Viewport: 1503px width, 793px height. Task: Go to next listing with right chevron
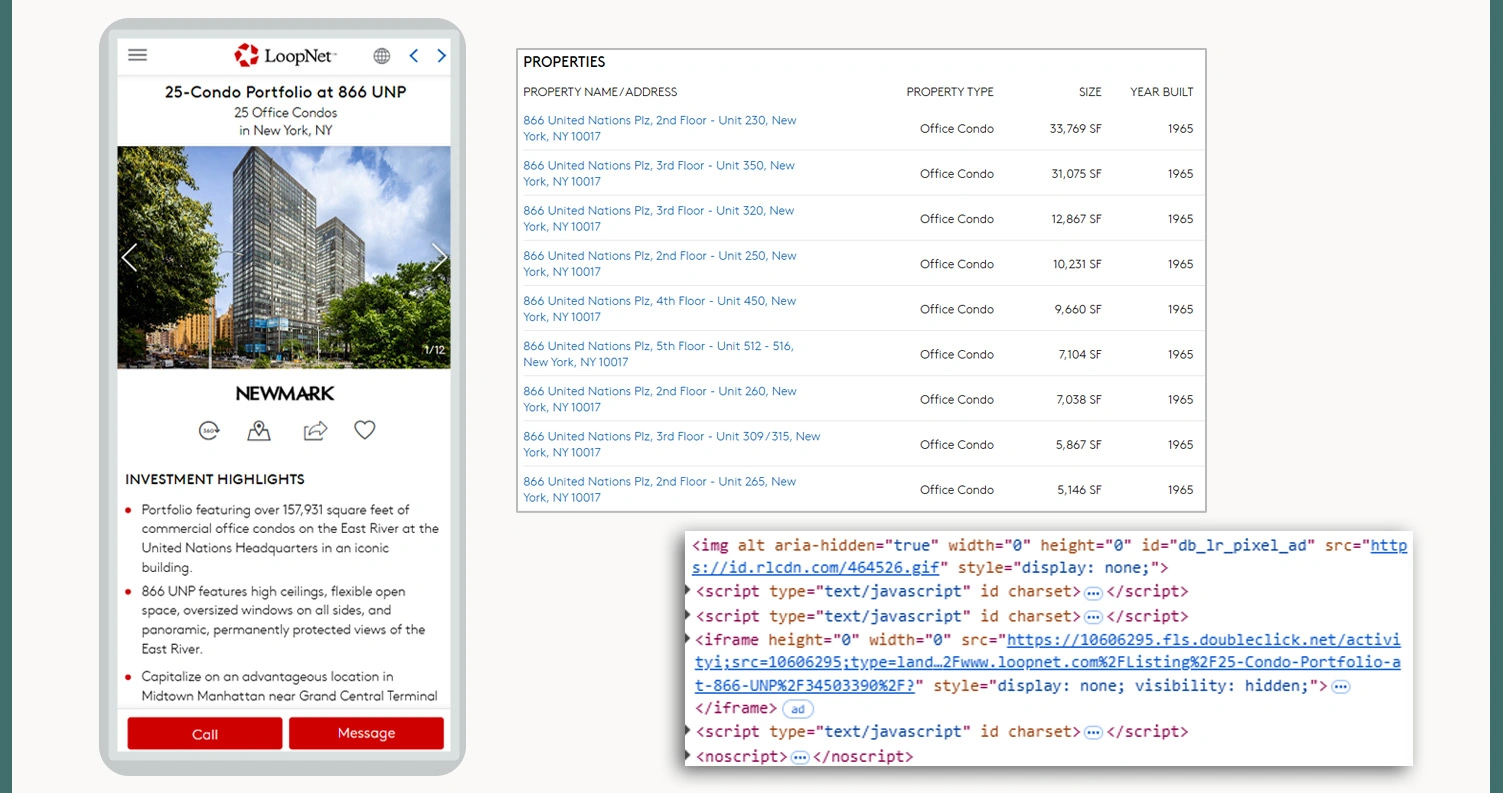click(441, 56)
